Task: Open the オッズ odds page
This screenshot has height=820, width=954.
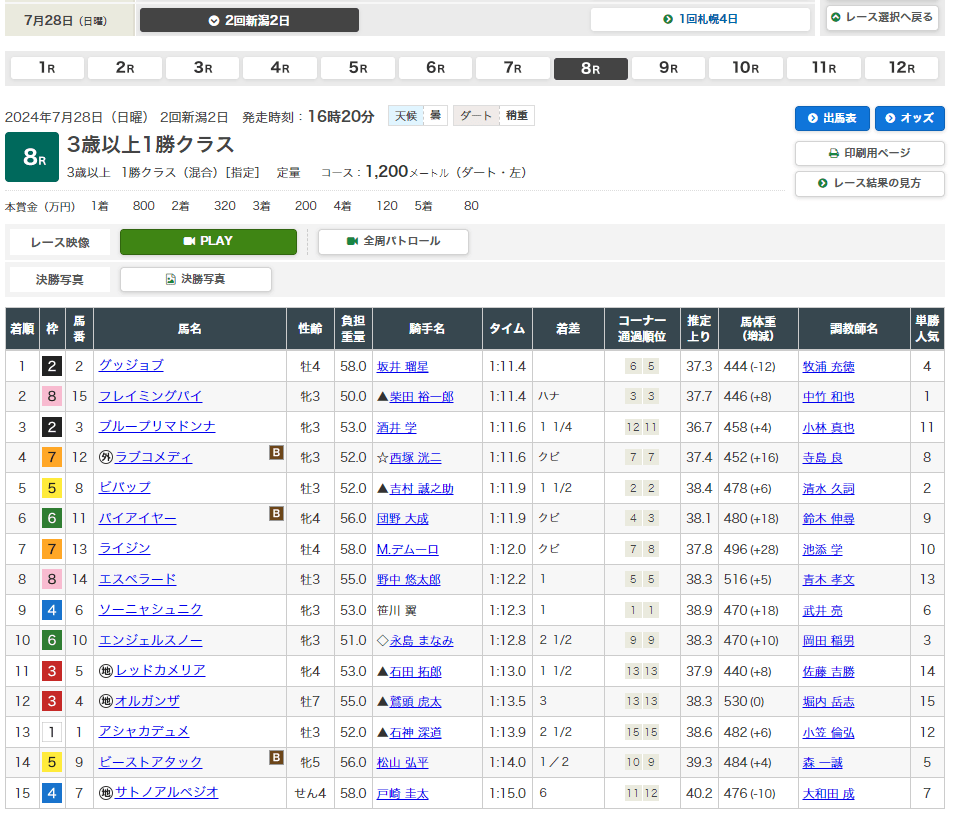Action: point(909,118)
